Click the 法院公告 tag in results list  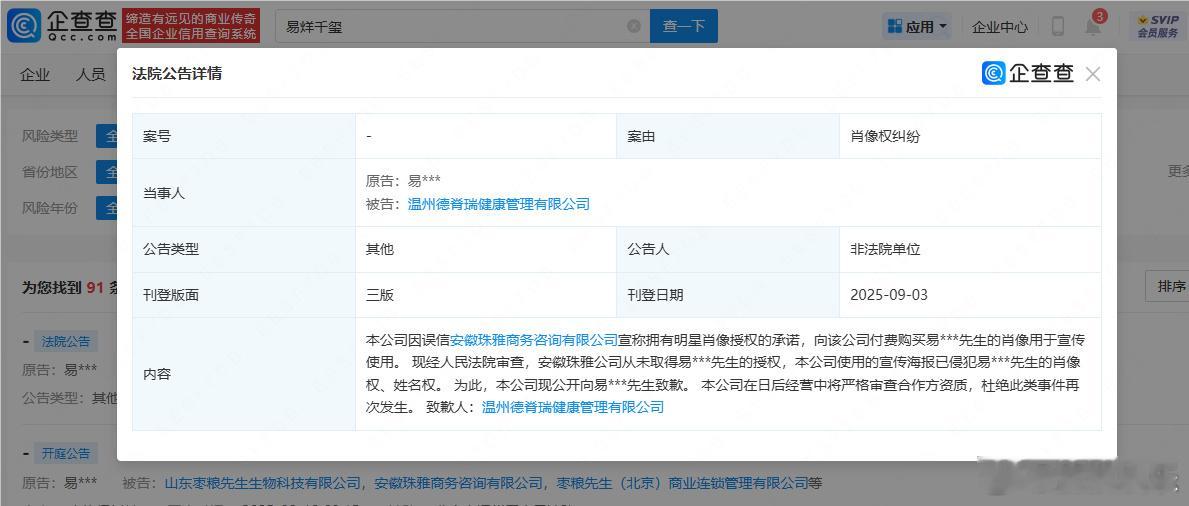[x=66, y=341]
